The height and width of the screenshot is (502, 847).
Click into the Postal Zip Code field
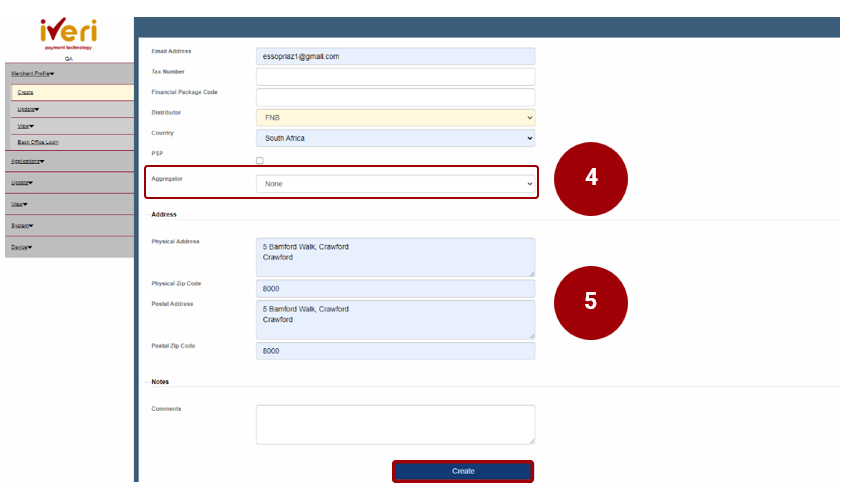[x=395, y=351]
